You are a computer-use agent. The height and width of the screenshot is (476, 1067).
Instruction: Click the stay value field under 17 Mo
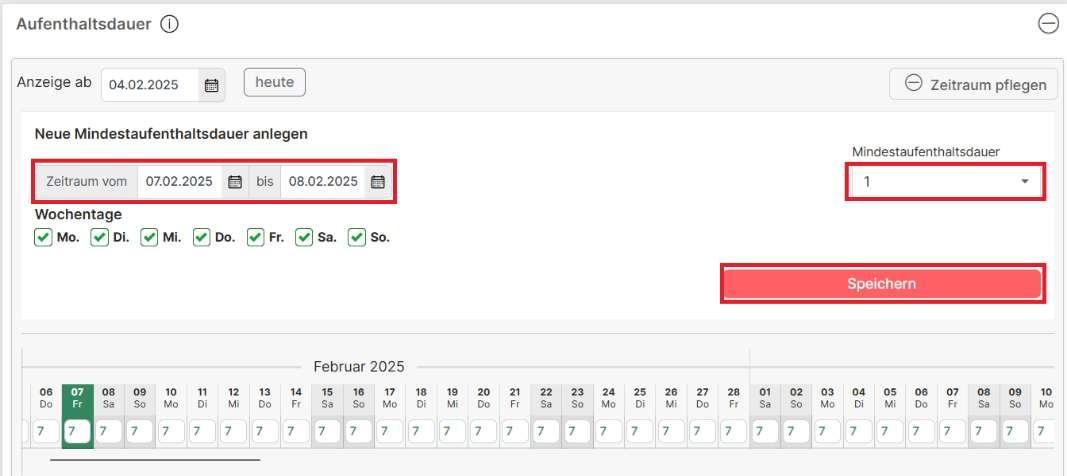[389, 431]
